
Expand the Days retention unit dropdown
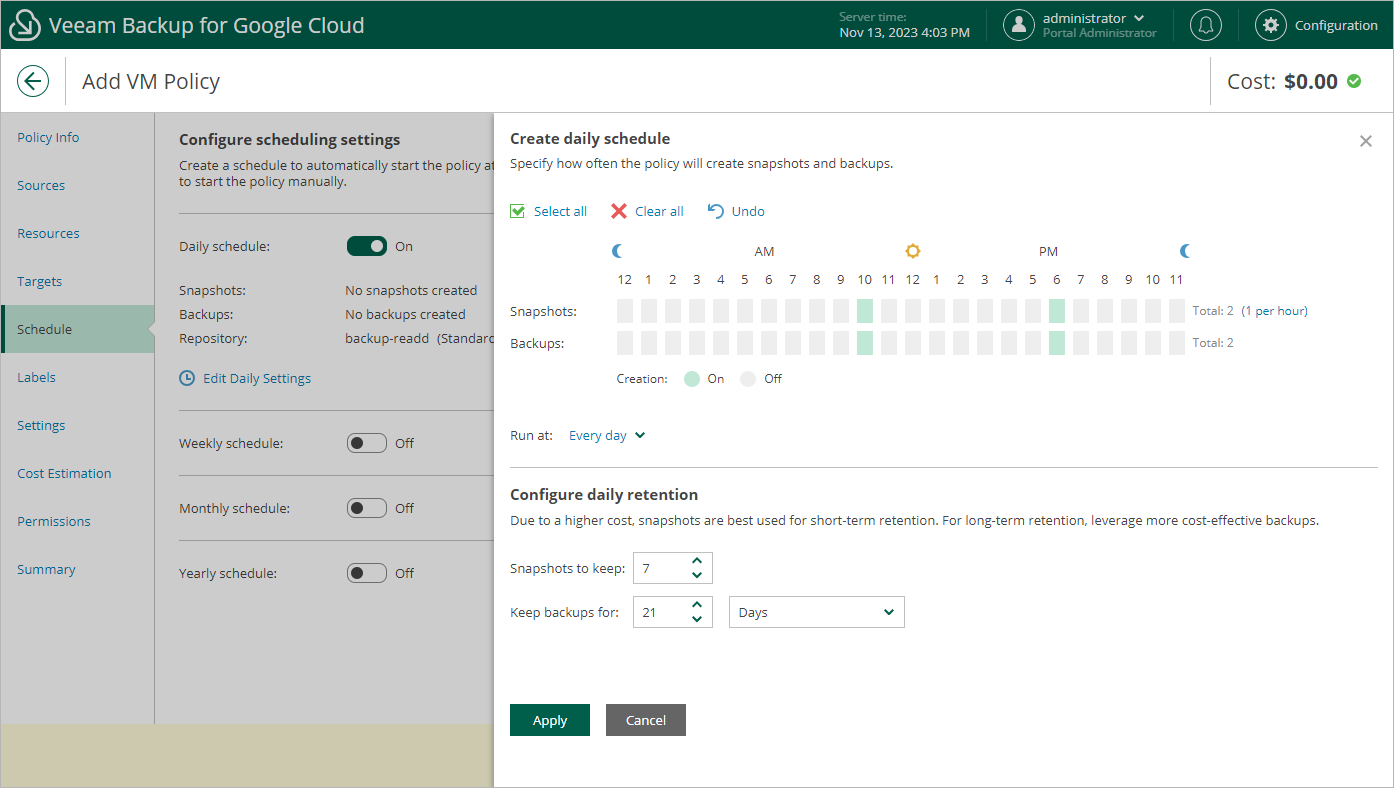click(816, 612)
